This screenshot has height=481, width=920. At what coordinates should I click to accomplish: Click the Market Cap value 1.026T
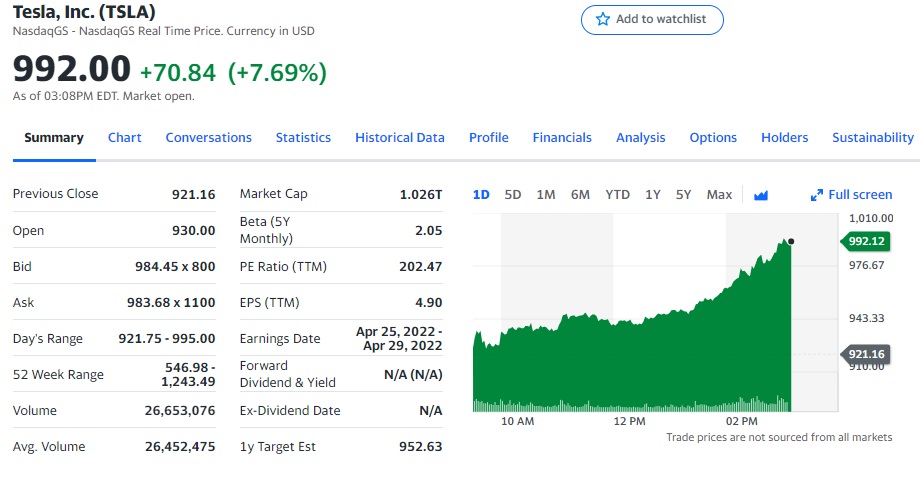click(421, 194)
